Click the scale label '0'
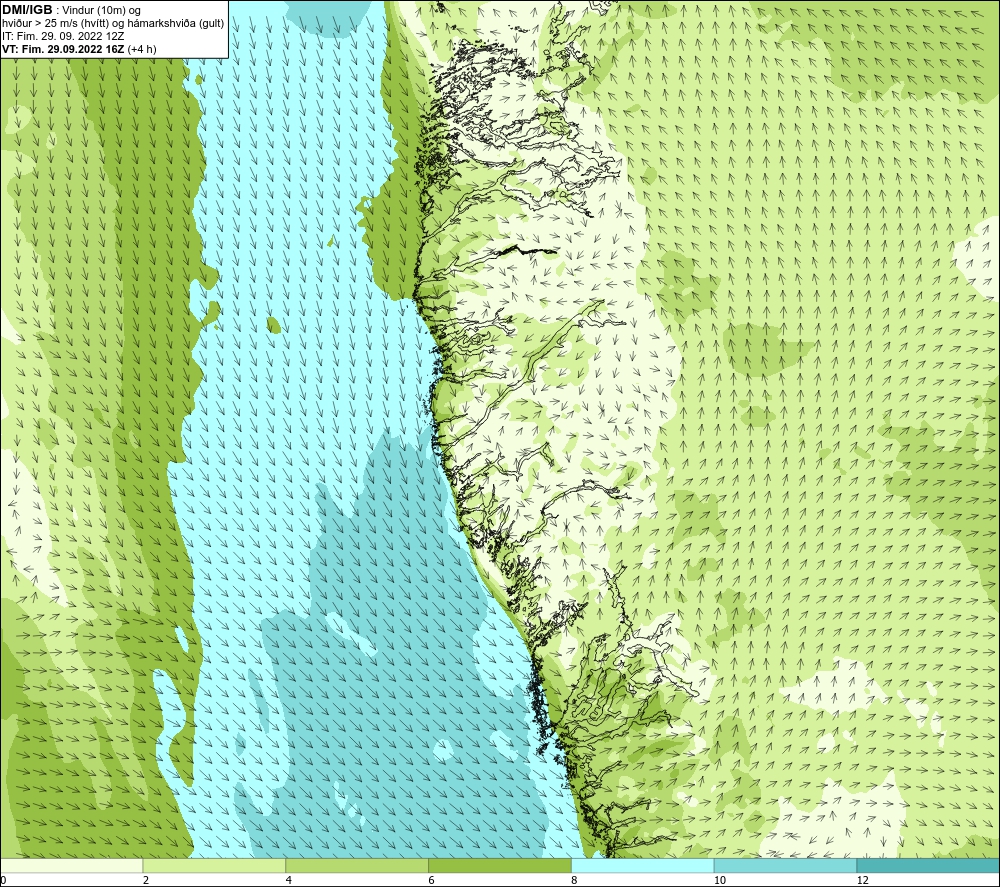The height and width of the screenshot is (887, 1000). pos(3,880)
